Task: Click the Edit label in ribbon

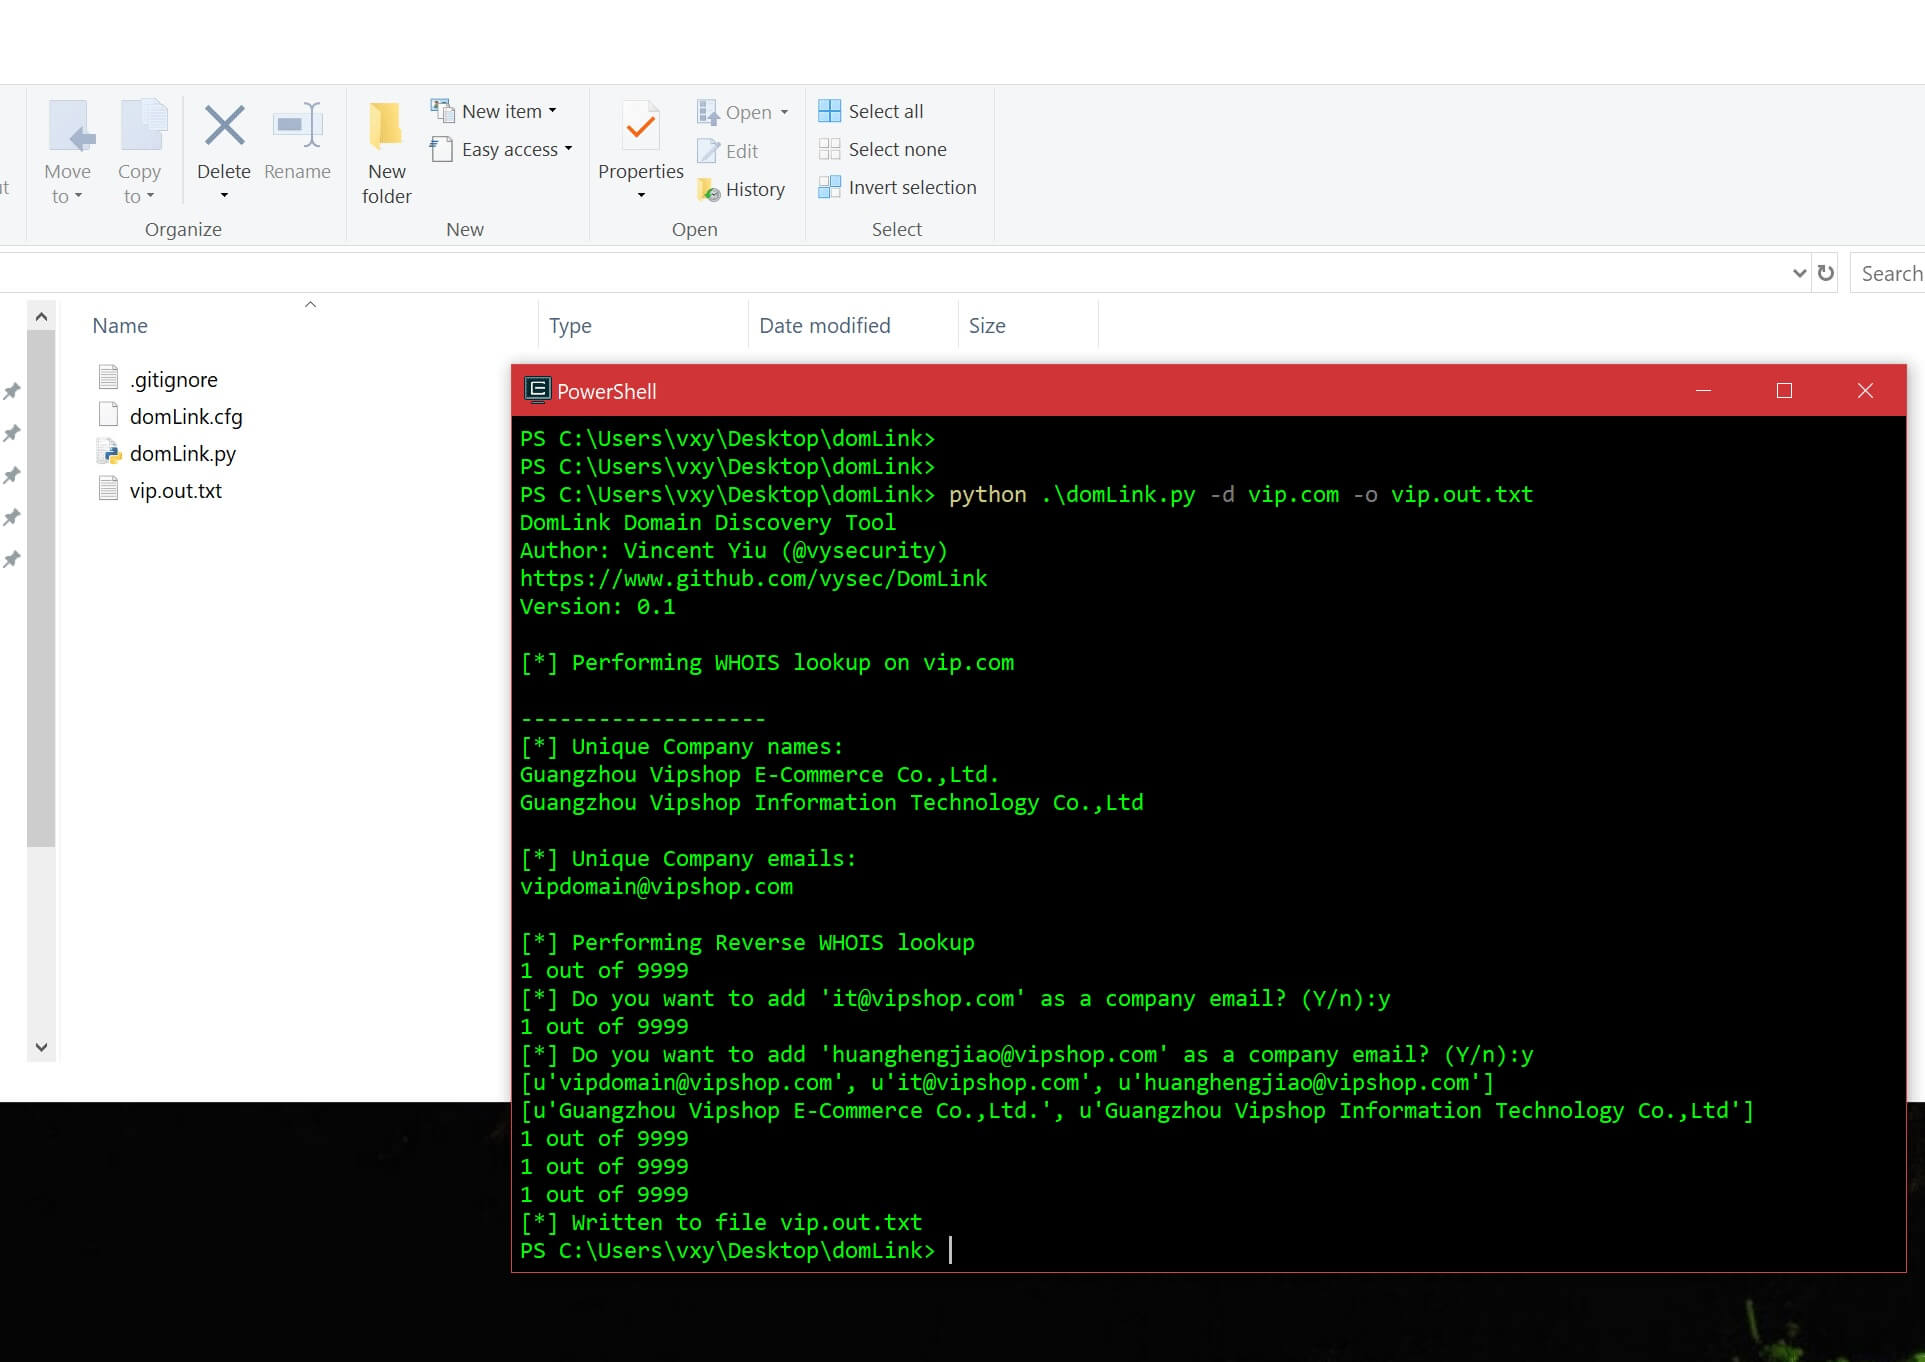Action: click(742, 151)
